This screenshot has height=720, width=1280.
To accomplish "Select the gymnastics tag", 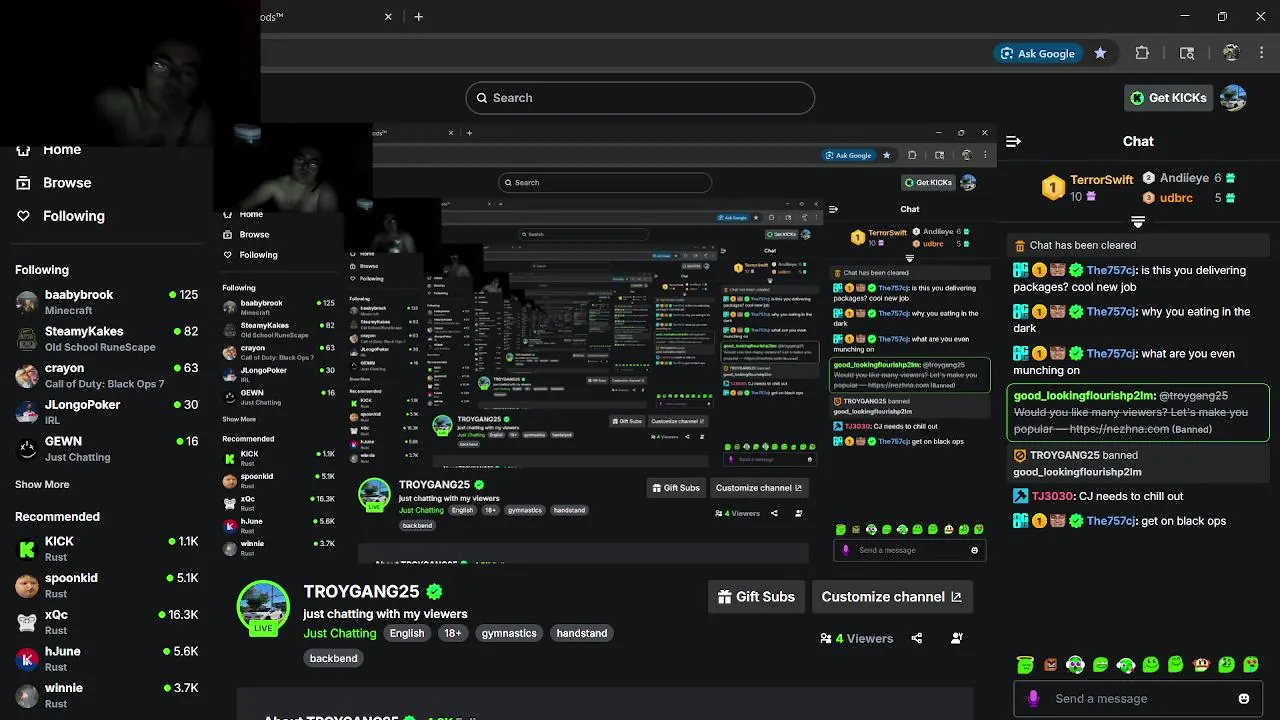I will point(509,633).
